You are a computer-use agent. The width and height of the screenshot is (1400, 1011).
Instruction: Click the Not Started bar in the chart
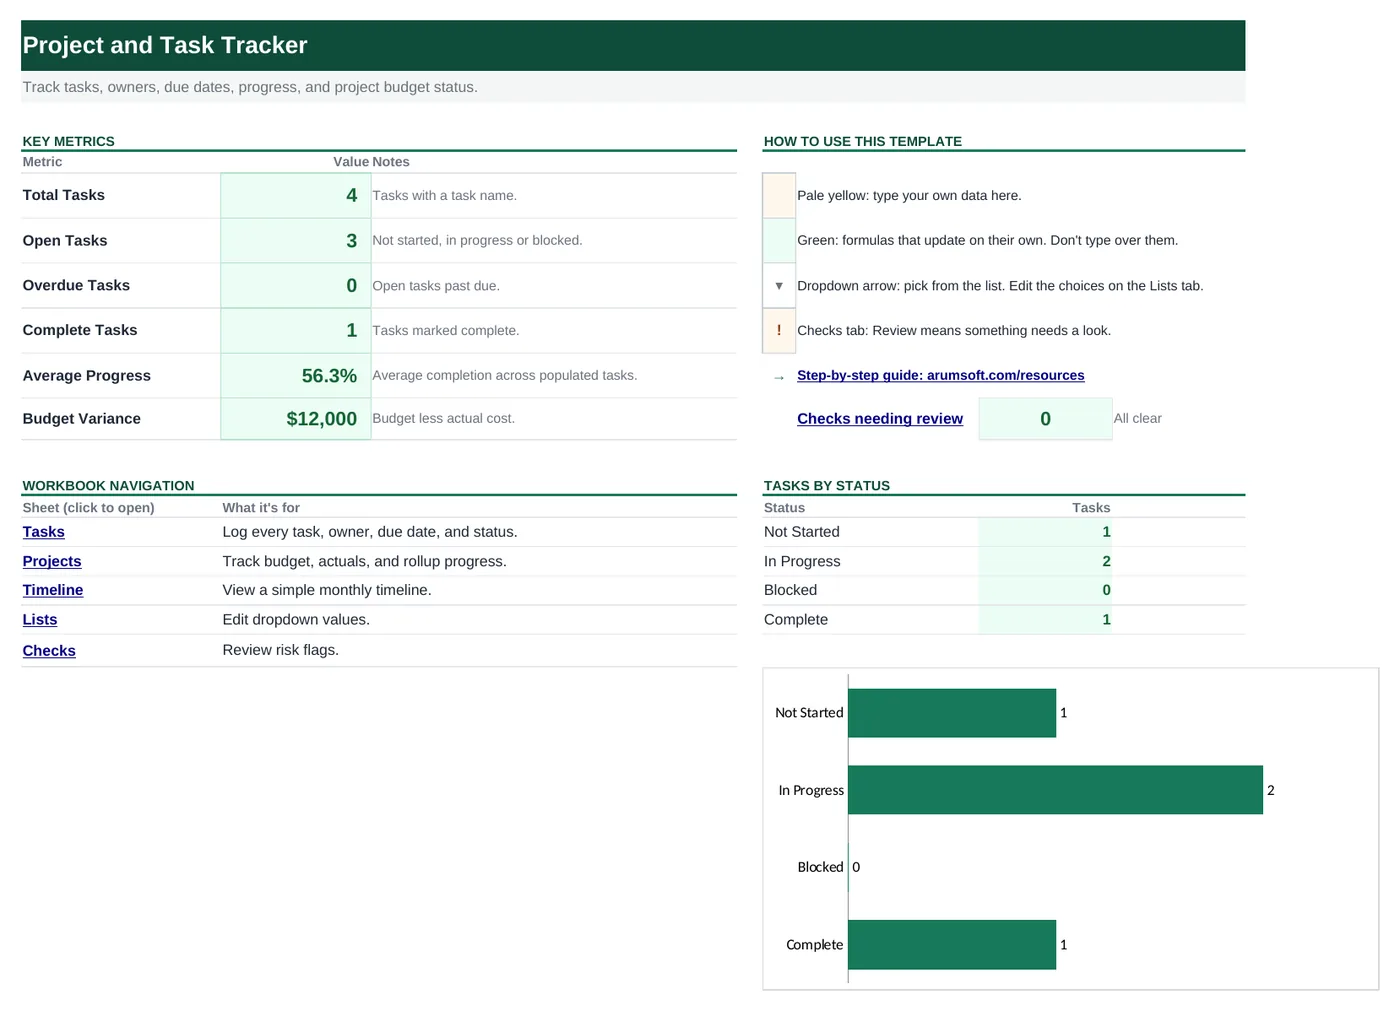pos(952,713)
